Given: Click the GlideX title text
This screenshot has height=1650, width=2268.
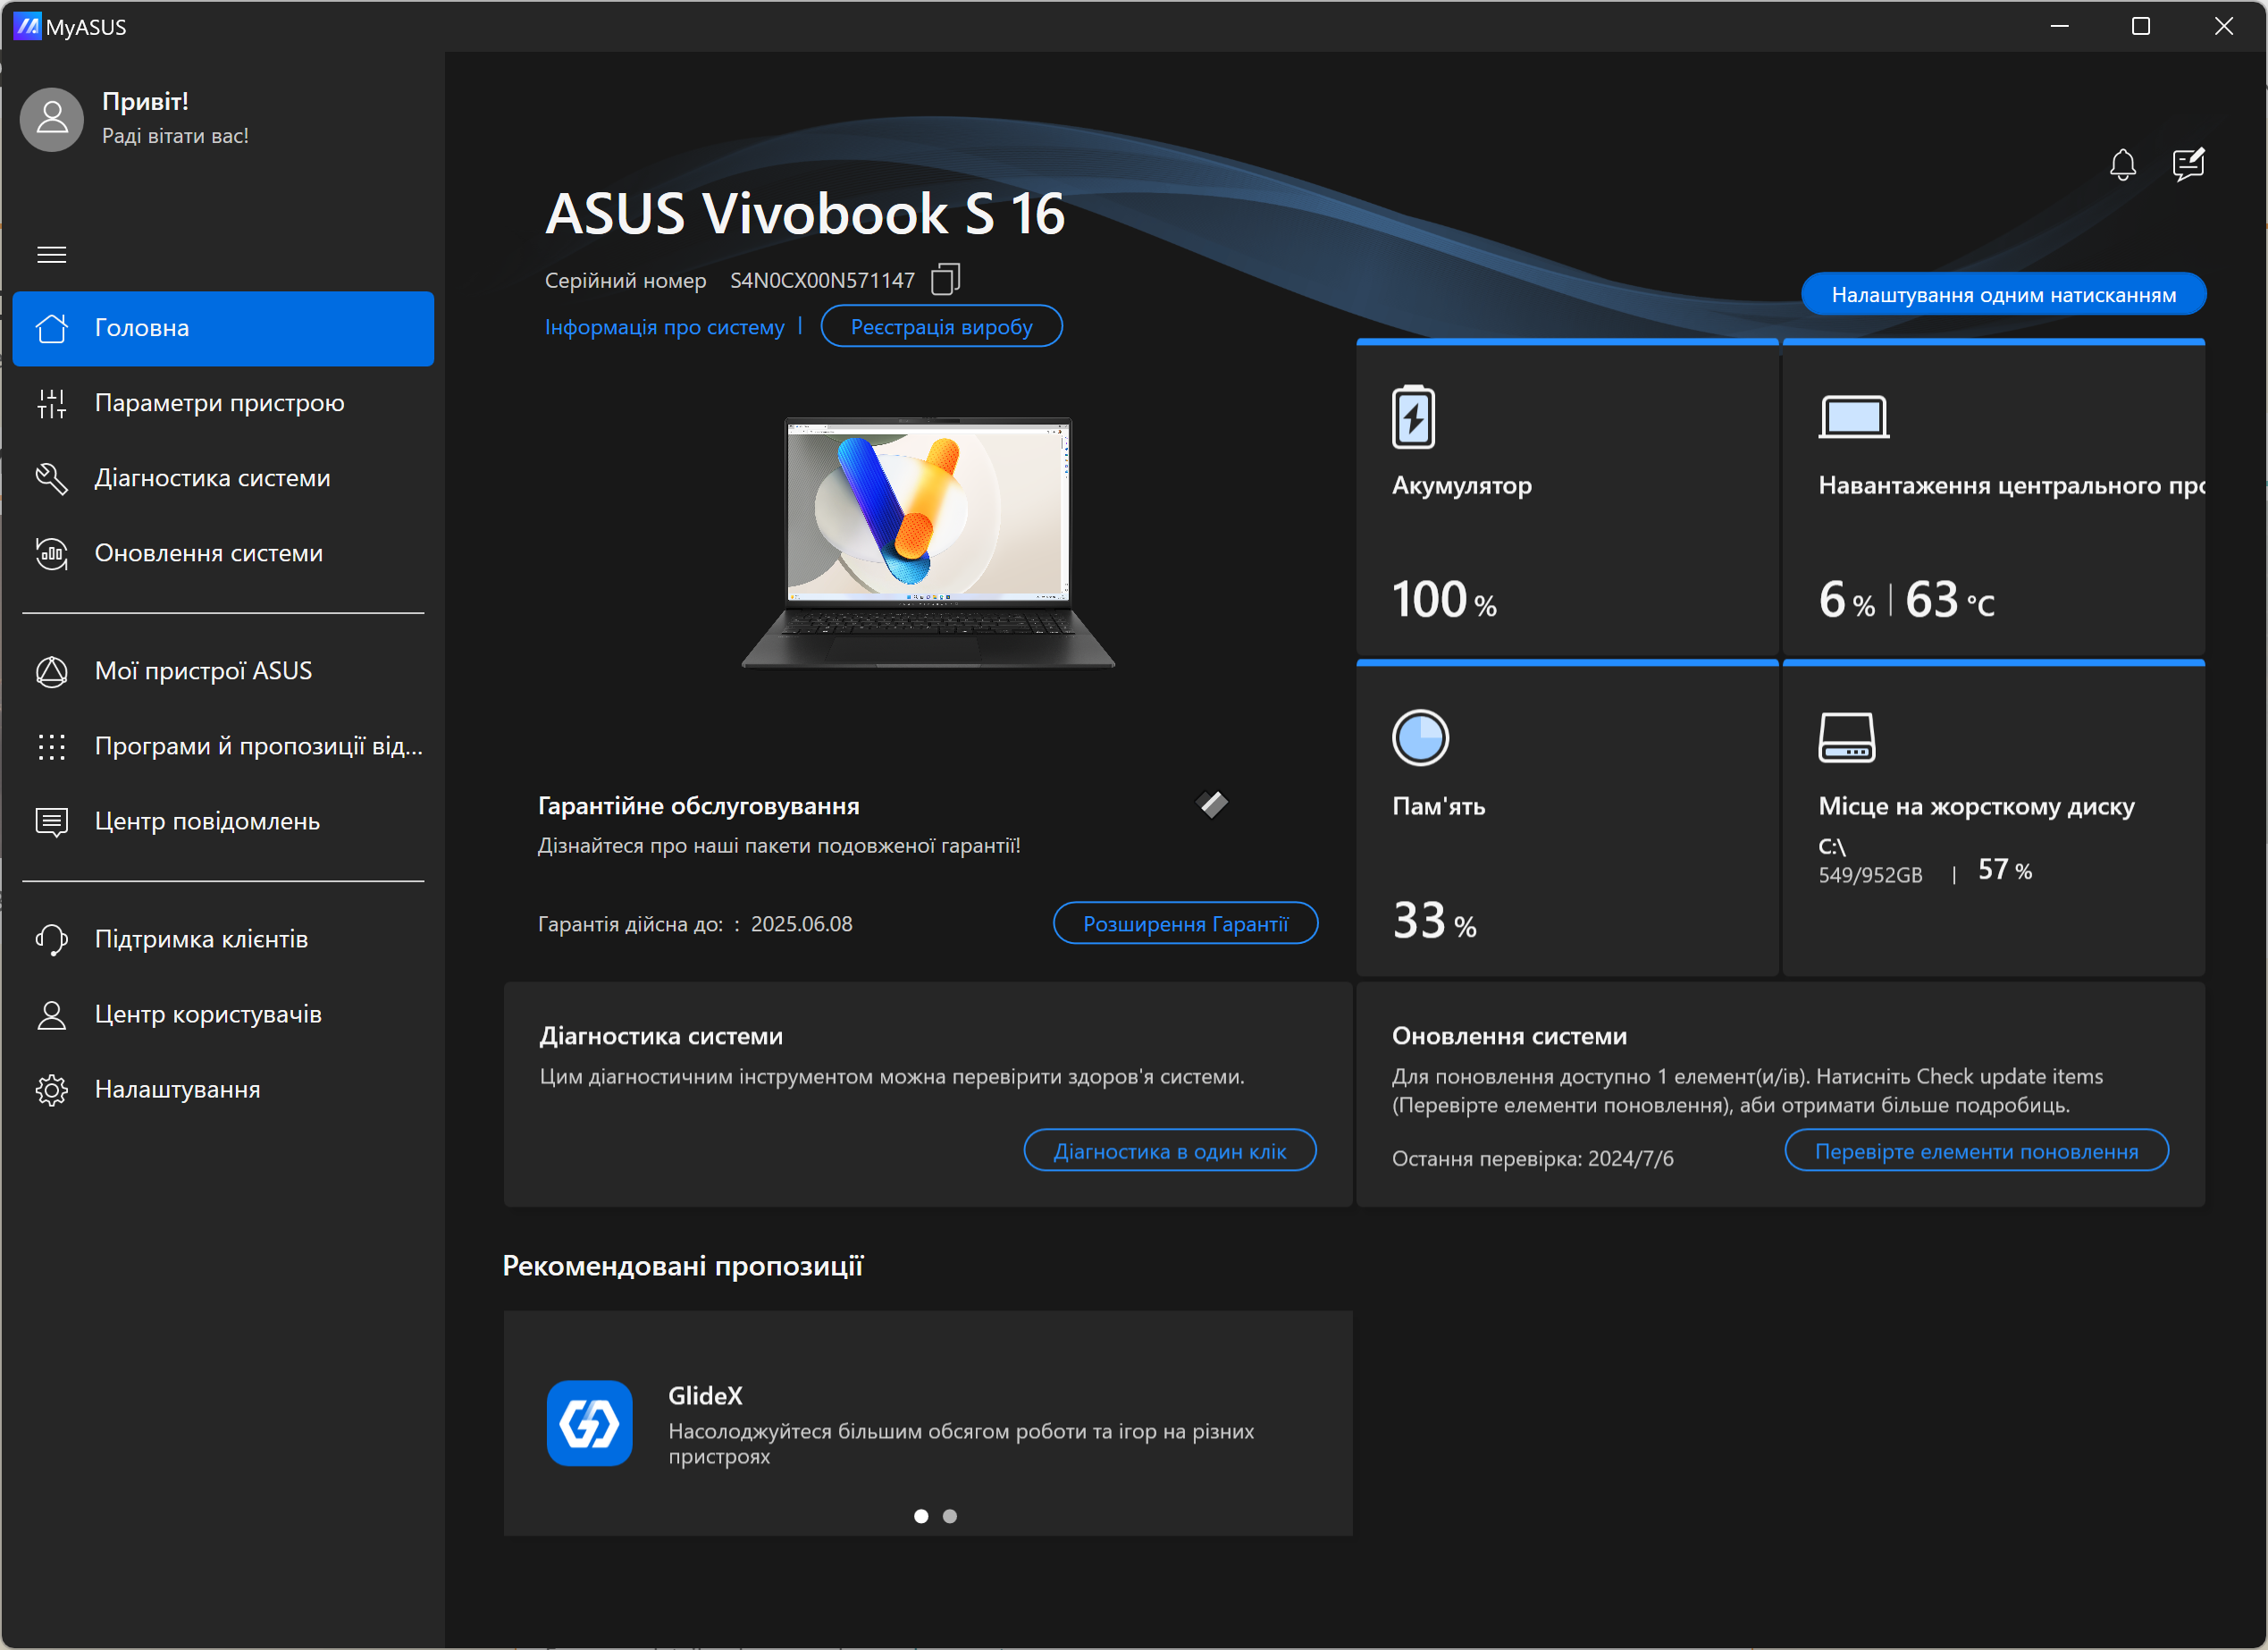Looking at the screenshot, I should click(705, 1395).
